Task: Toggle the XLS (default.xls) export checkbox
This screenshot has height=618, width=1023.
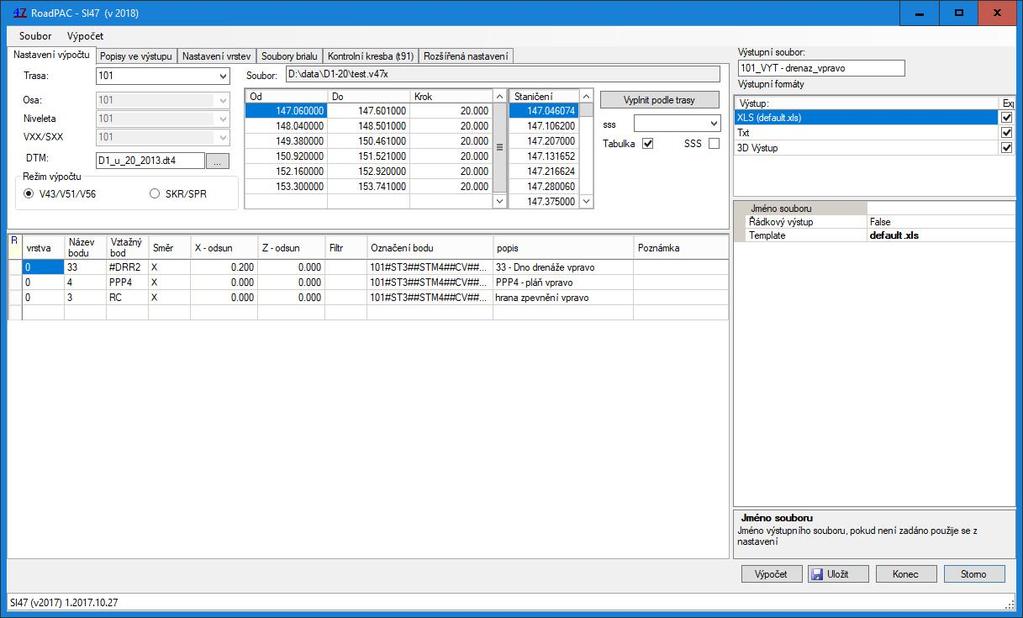Action: click(1007, 117)
